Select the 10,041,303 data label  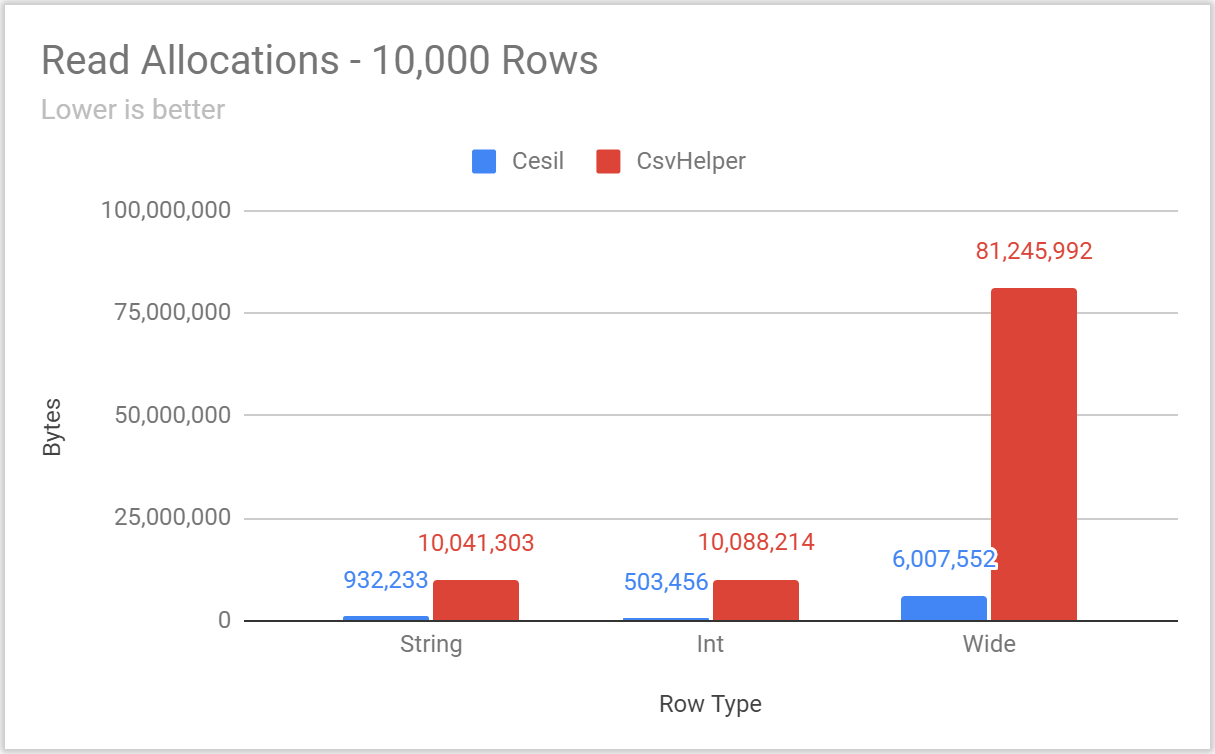pos(476,544)
